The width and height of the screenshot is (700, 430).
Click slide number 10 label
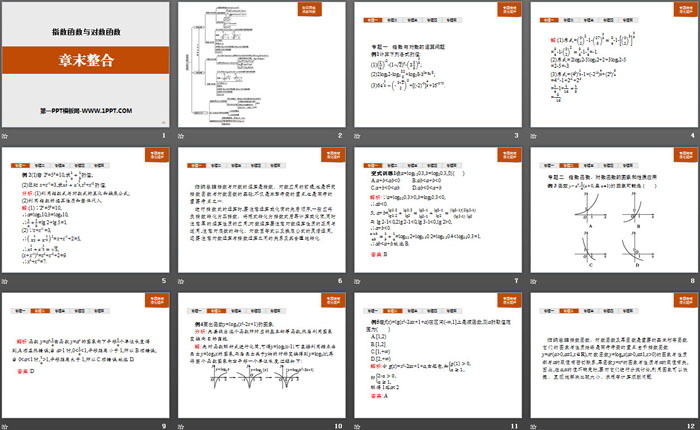pyautogui.click(x=338, y=426)
